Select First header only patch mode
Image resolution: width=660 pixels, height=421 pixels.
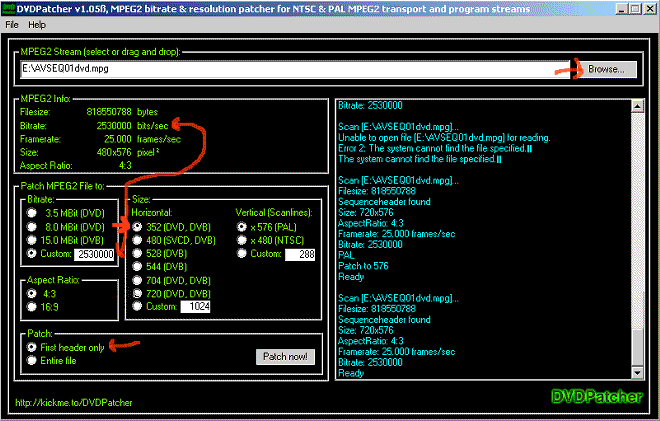[x=32, y=347]
